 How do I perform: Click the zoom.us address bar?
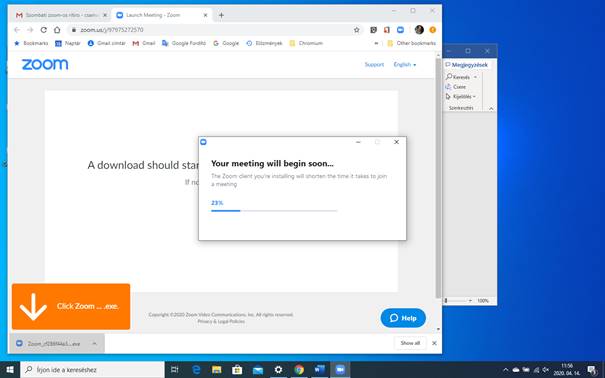pos(214,30)
